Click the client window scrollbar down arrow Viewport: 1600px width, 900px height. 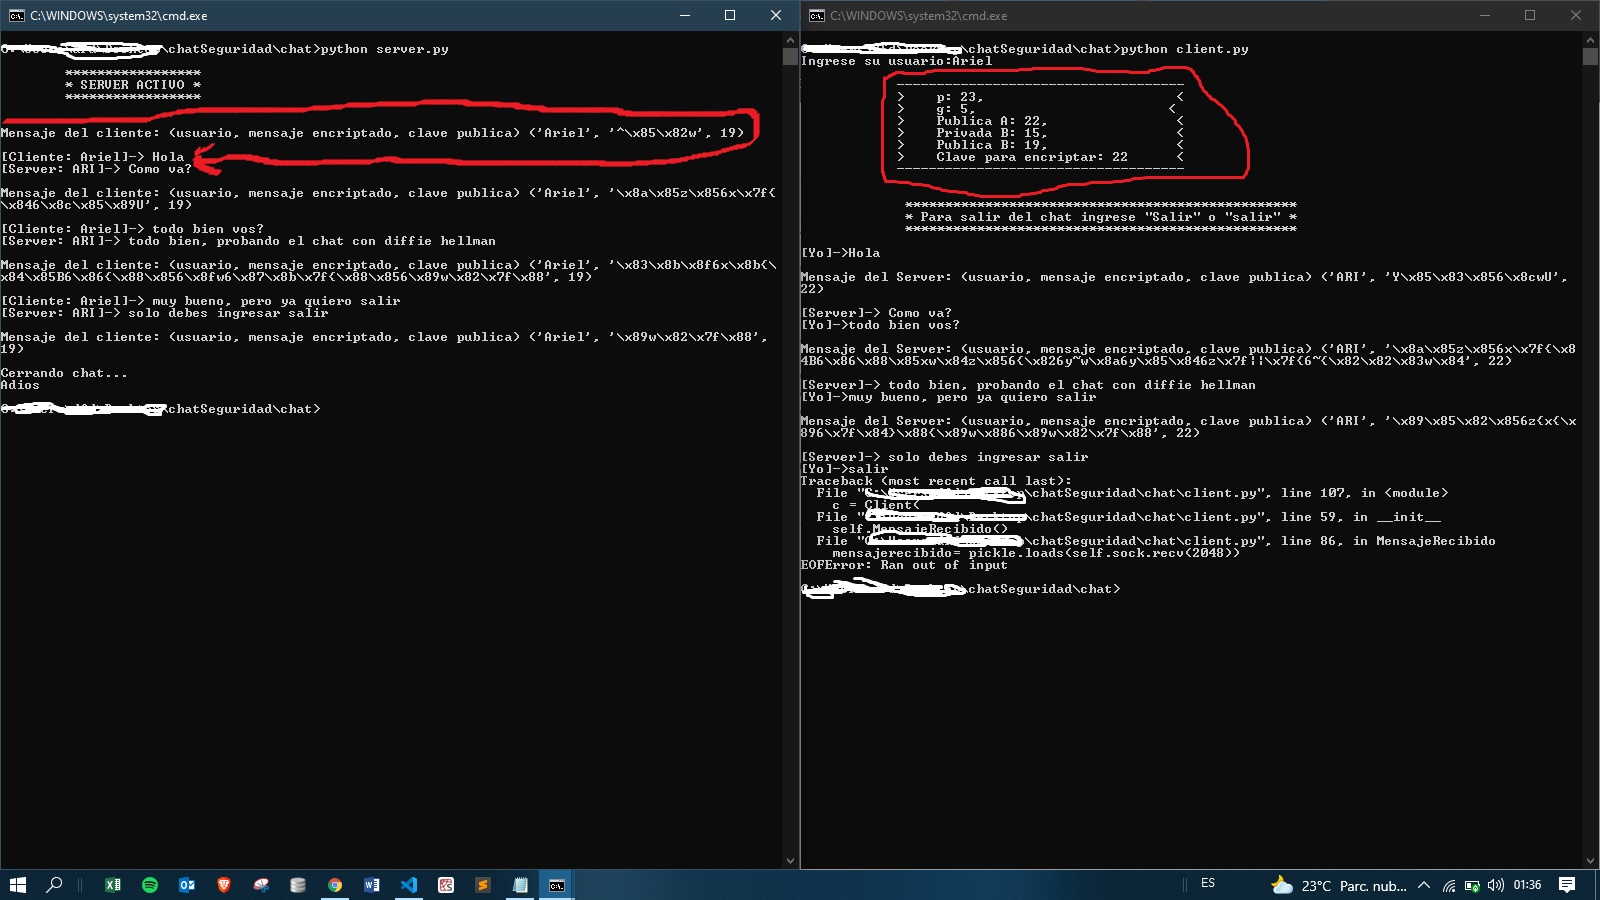1590,860
